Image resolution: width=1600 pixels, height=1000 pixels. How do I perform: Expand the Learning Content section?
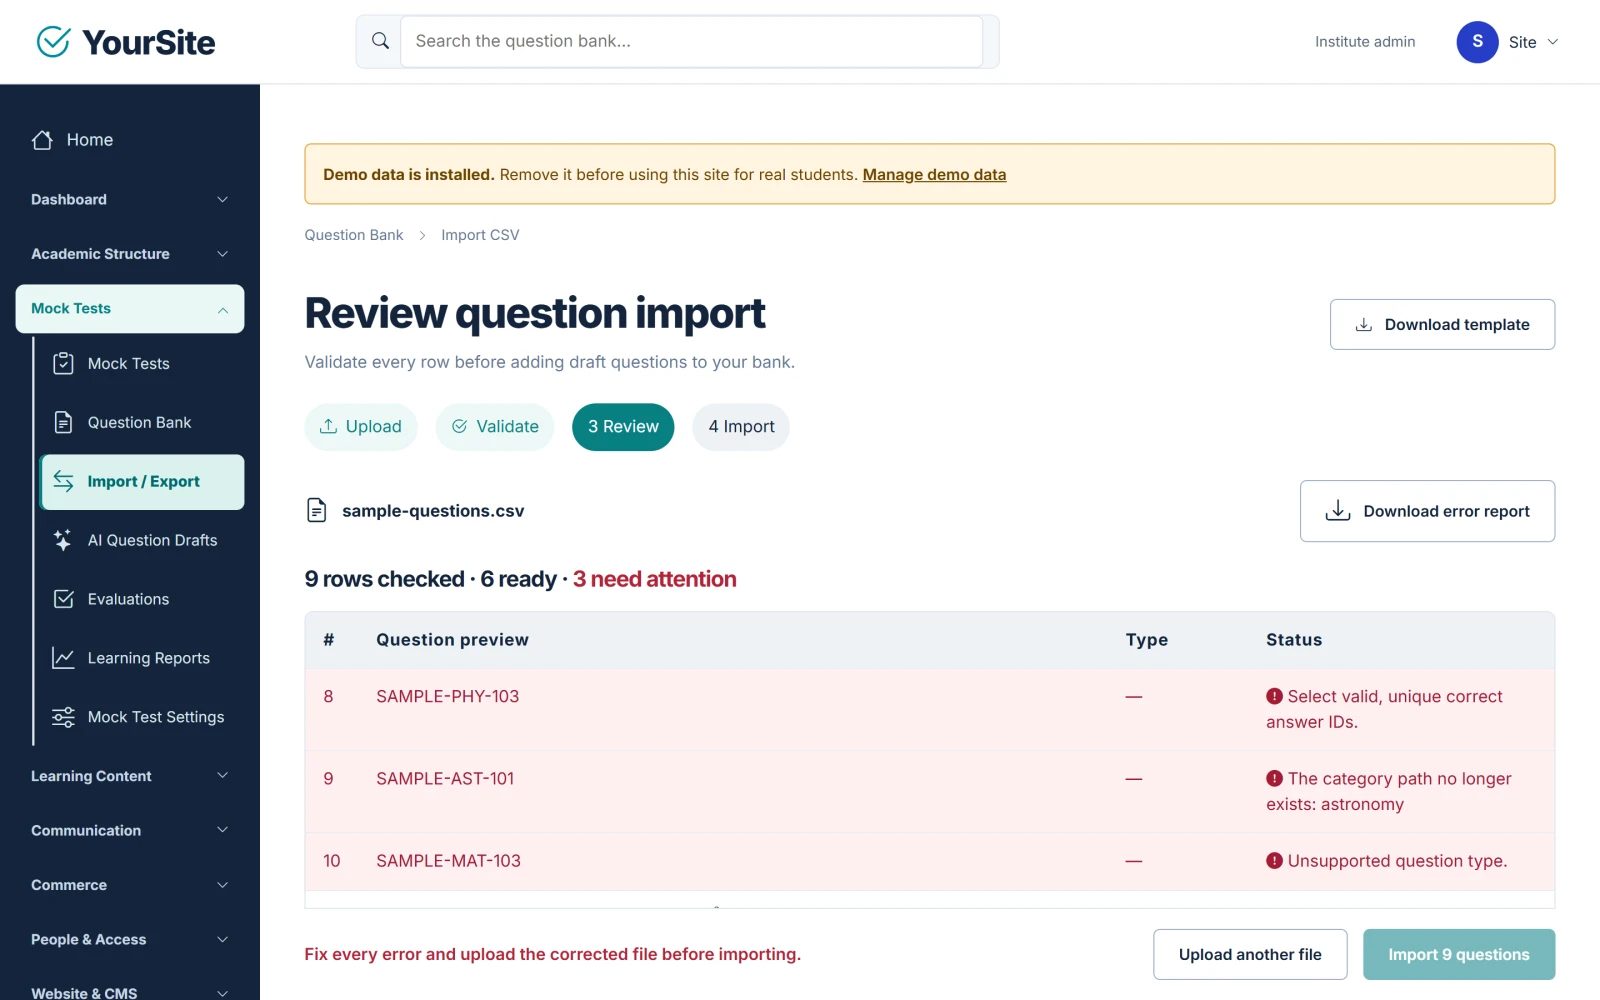pos(130,776)
